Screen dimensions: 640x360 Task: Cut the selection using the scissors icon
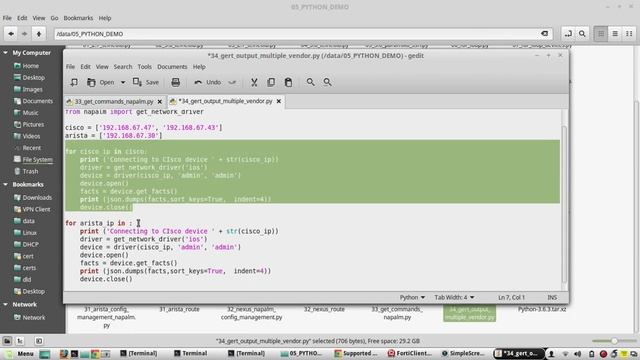pos(254,82)
